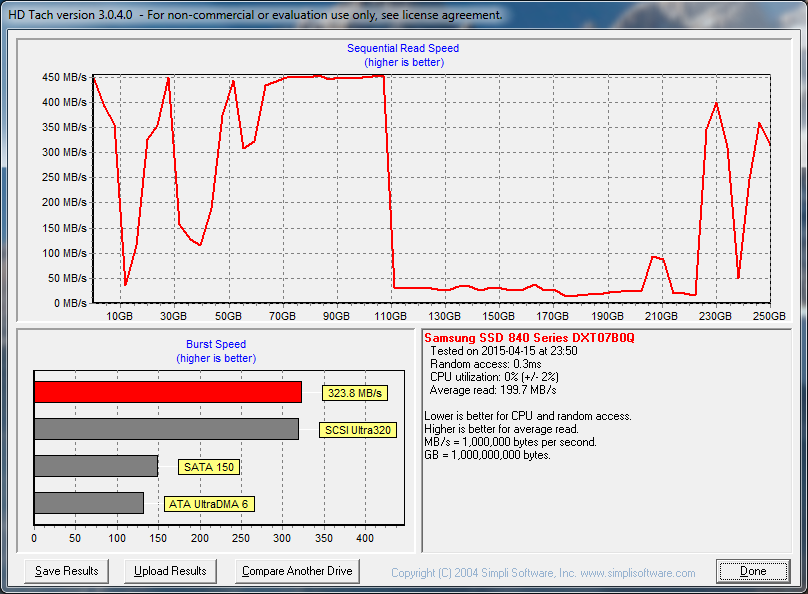This screenshot has width=808, height=594.
Task: Click the Average read: 199.7 MB/s line
Action: [x=493, y=390]
